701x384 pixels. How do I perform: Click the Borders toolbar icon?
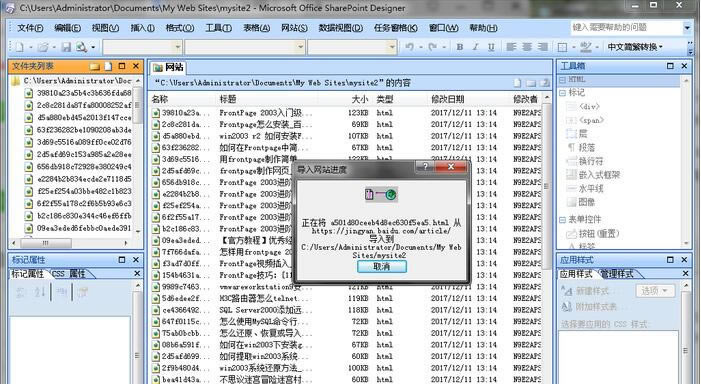(562, 47)
